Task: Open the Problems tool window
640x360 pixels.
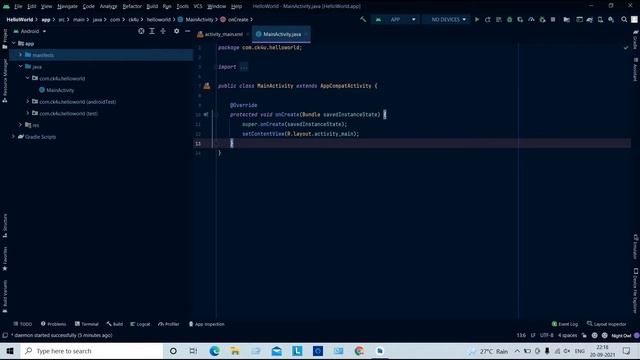Action: (x=53, y=324)
